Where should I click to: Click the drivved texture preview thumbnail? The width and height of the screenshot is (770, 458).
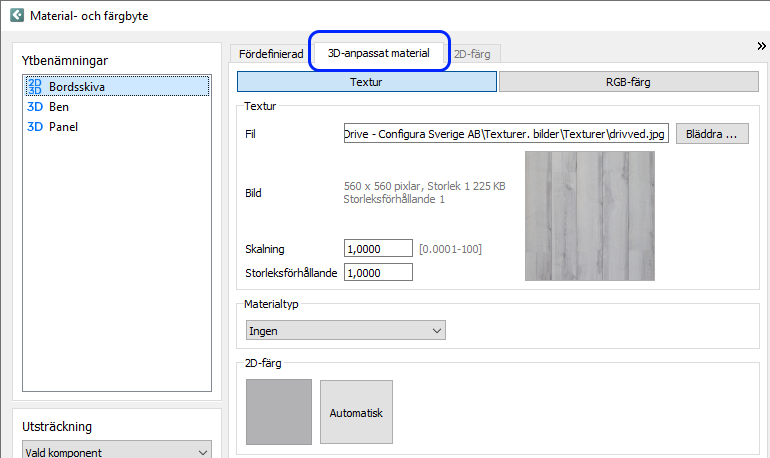[x=590, y=216]
